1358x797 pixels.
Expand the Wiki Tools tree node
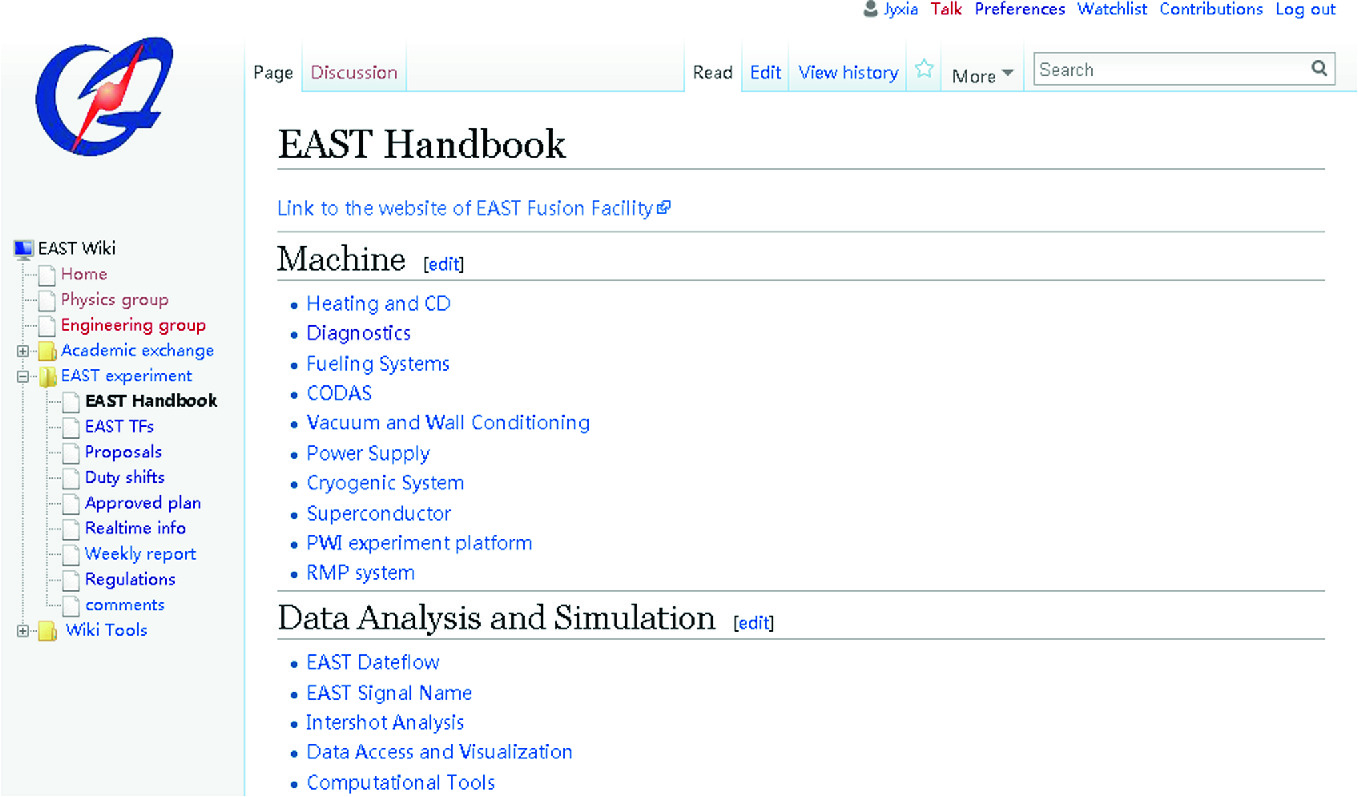(x=22, y=631)
